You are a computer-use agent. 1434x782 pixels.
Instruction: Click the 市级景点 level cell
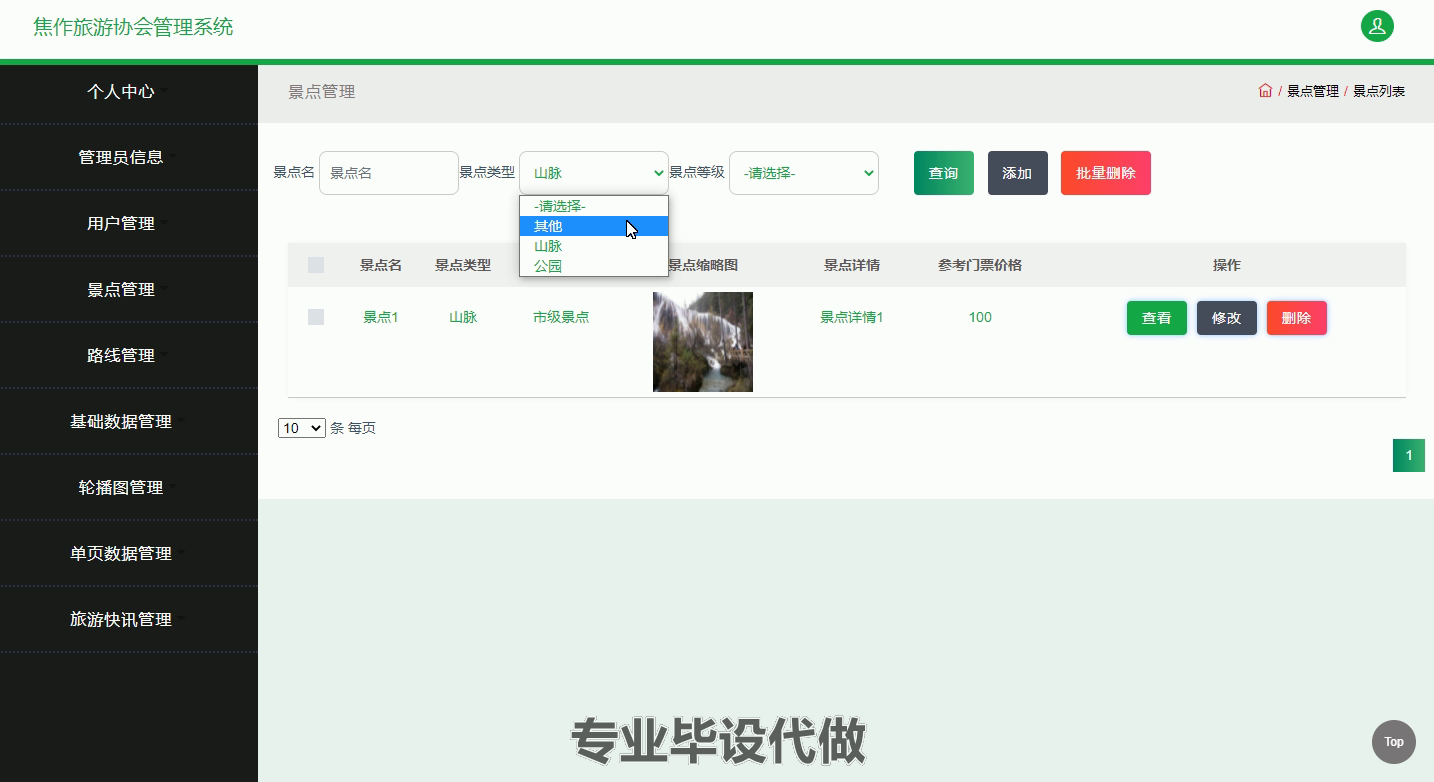coord(561,317)
